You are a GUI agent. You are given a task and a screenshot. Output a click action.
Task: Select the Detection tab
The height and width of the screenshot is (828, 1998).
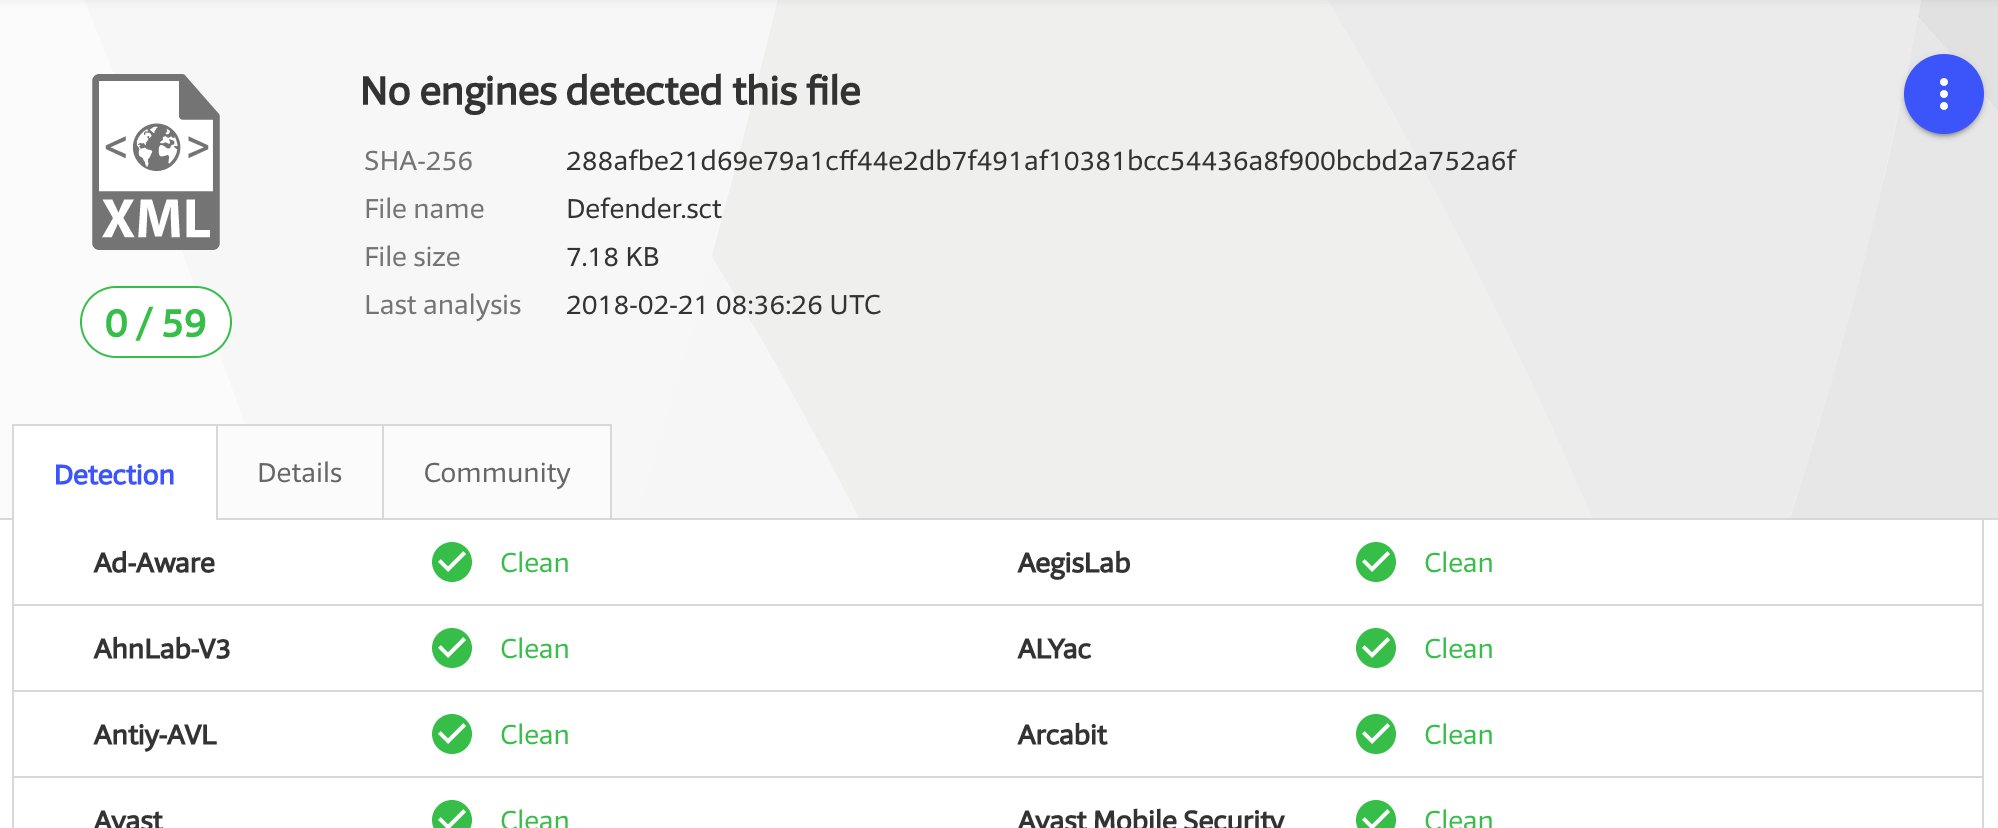coord(115,473)
